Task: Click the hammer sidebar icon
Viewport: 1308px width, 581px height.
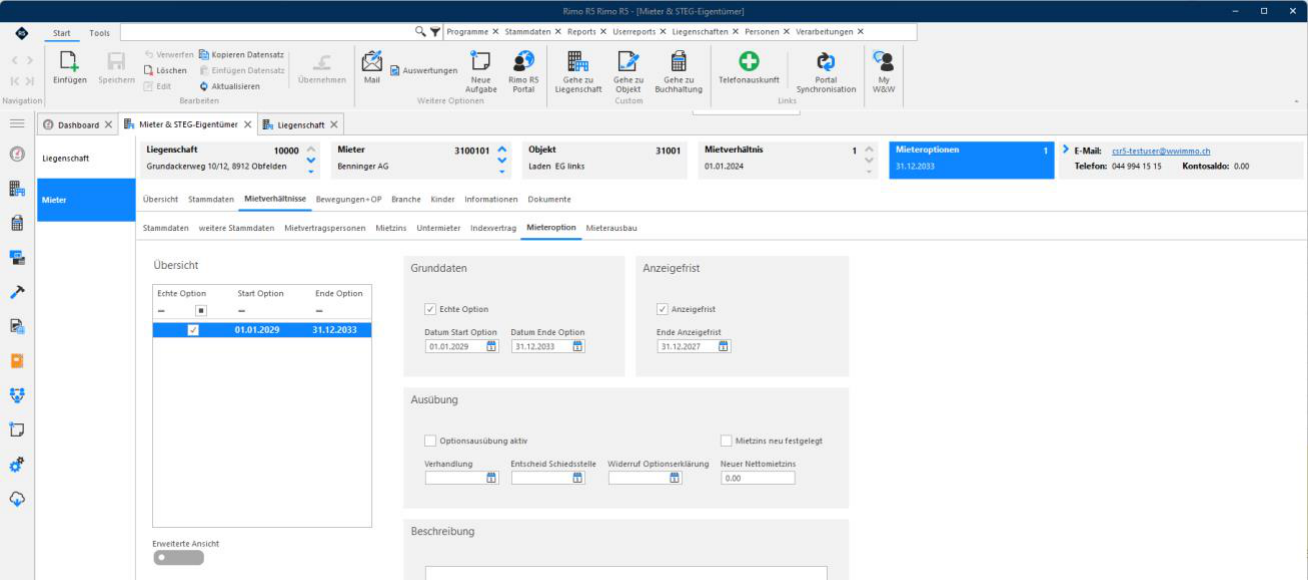Action: (17, 292)
